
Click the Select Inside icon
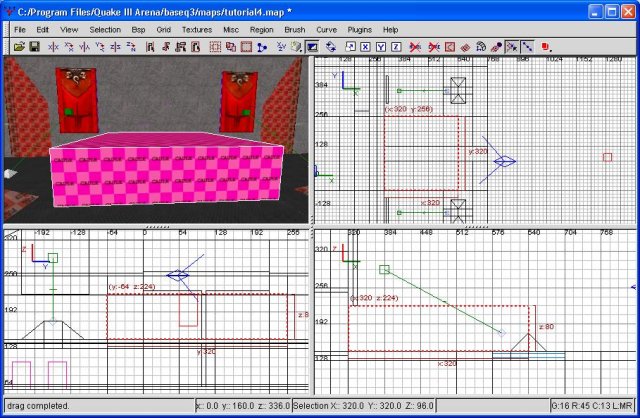pyautogui.click(x=196, y=47)
